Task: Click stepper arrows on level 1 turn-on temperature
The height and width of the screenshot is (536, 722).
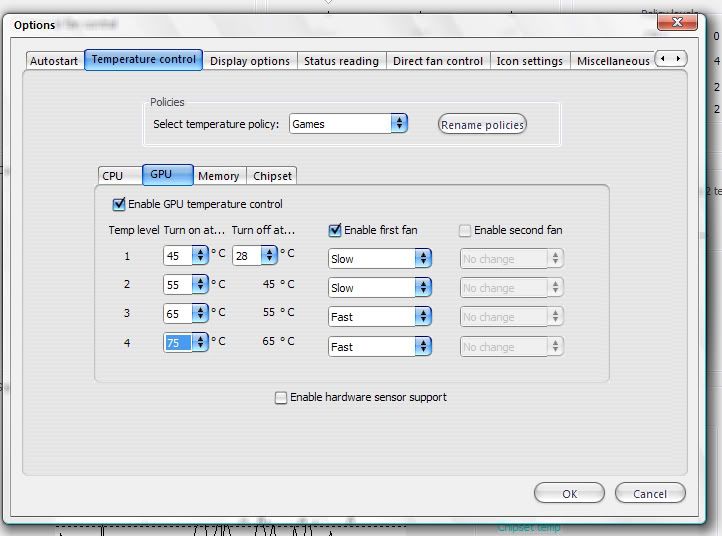Action: tap(200, 256)
